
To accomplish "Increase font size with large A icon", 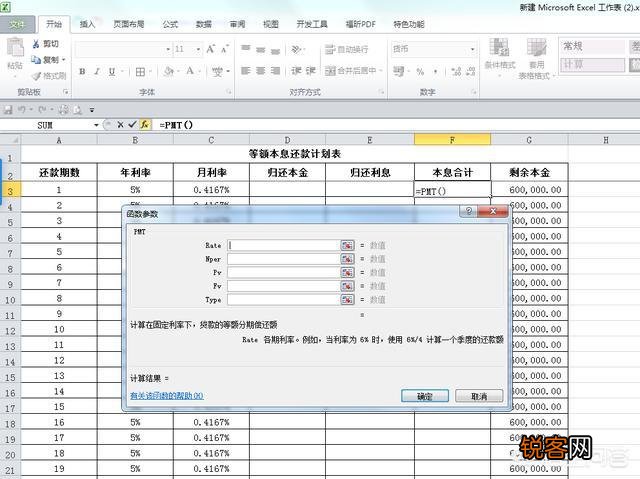I will click(211, 49).
